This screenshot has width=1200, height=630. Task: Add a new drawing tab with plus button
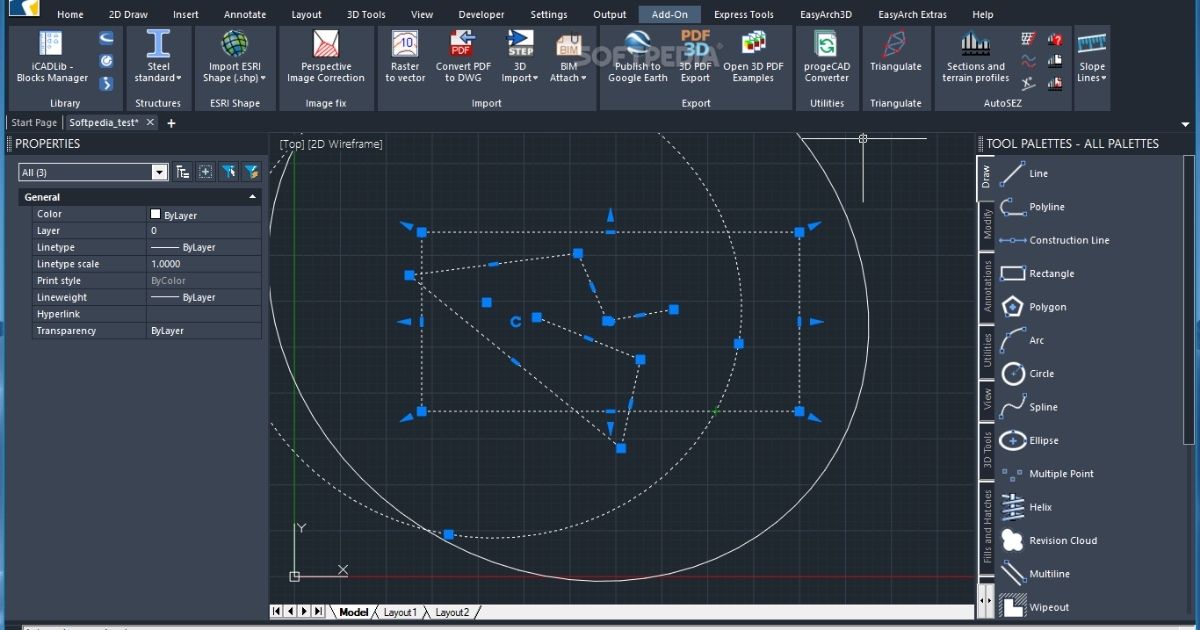coord(171,123)
